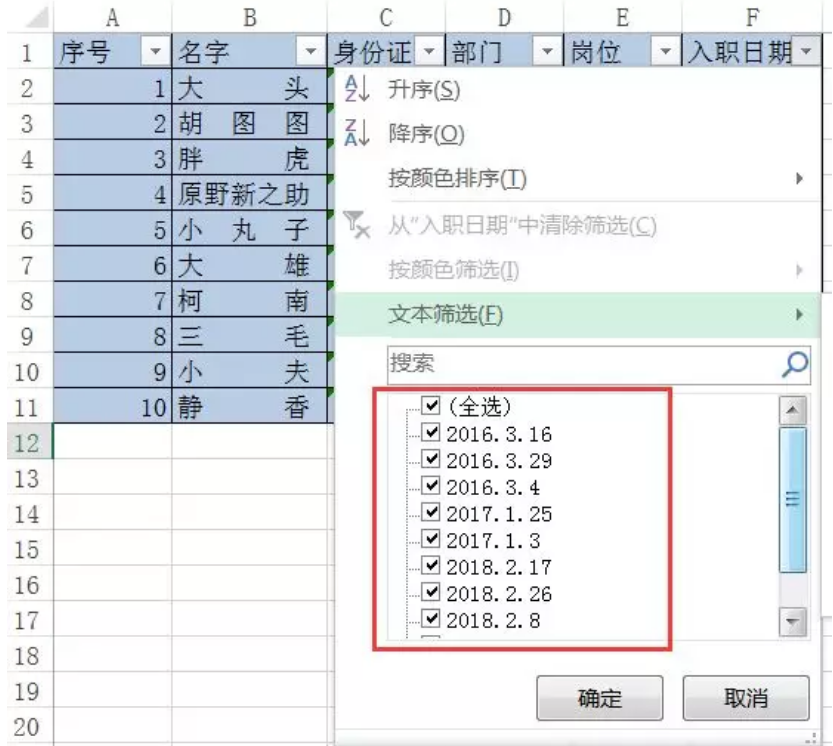Choose 降序(O) sort option
Viewport: 833px width, 746px height.
coord(578,133)
